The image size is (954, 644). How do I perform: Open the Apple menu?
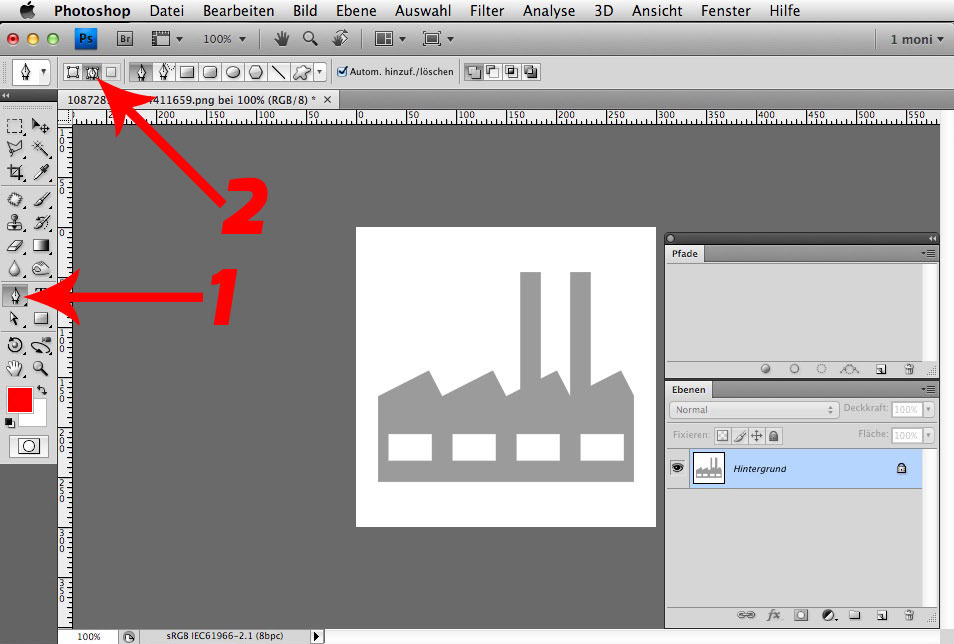(27, 10)
